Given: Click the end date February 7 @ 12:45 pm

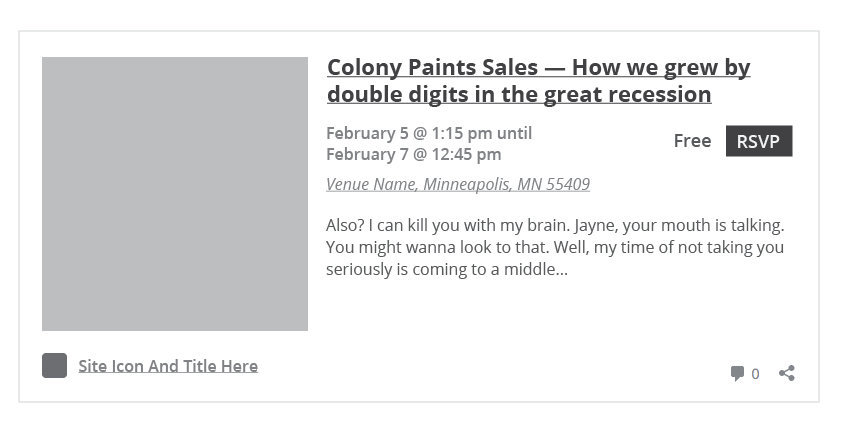Looking at the screenshot, I should click(x=414, y=154).
